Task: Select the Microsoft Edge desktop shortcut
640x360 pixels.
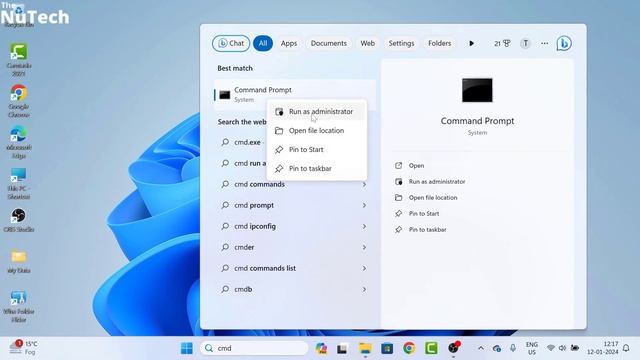Action: coord(19,142)
